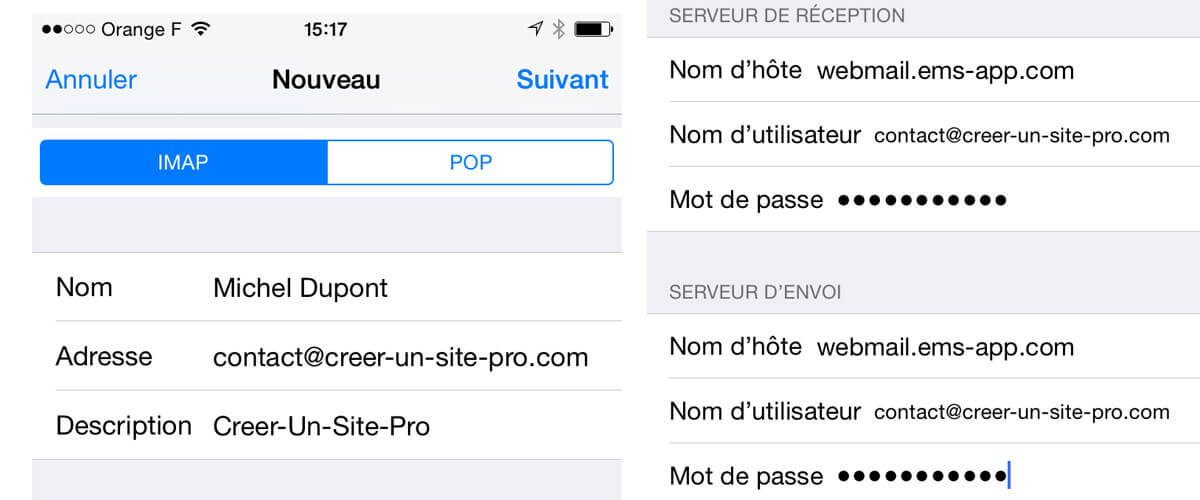1200x500 pixels.
Task: Edit outgoing server Nom d'utilisateur field
Action: [923, 411]
